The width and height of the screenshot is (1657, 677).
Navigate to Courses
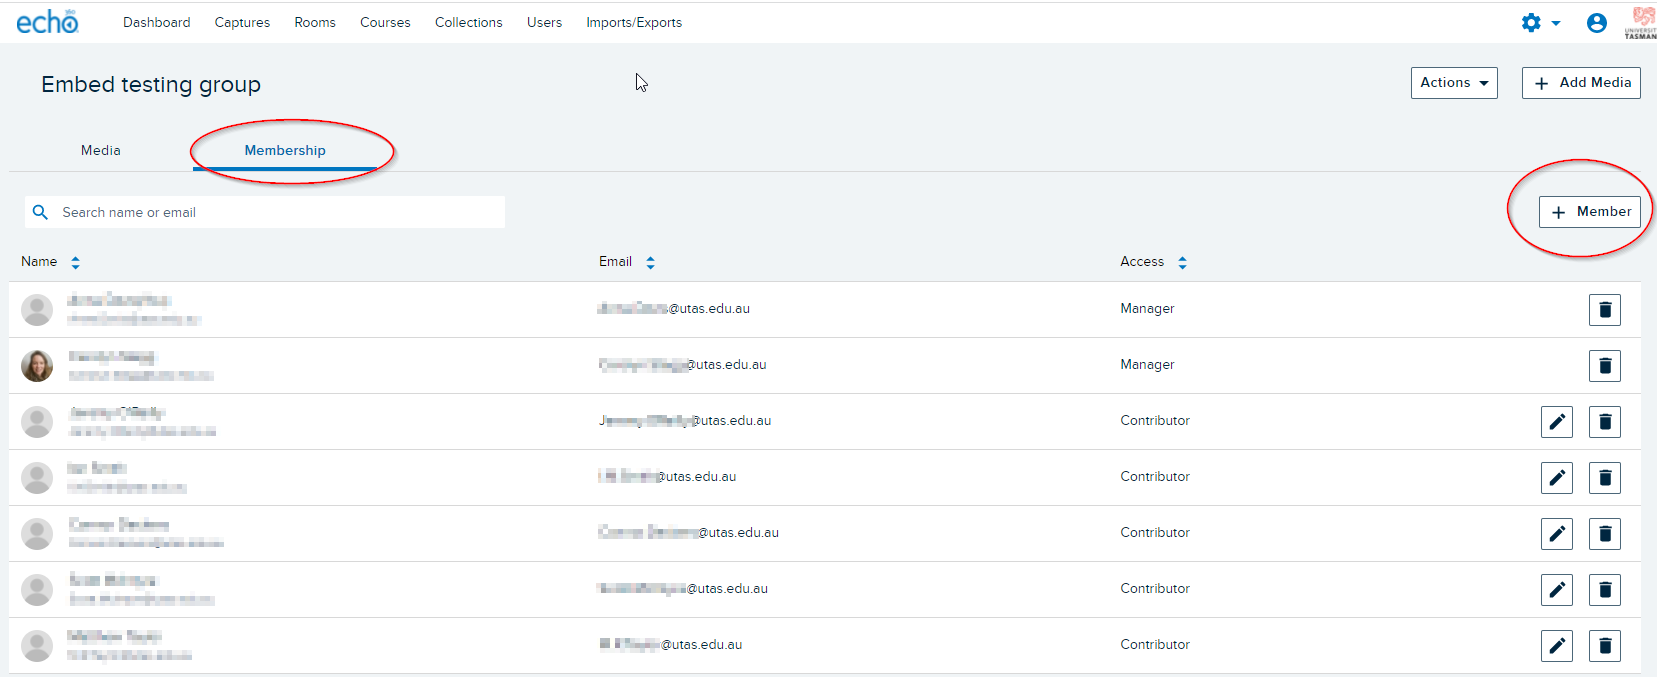[385, 22]
